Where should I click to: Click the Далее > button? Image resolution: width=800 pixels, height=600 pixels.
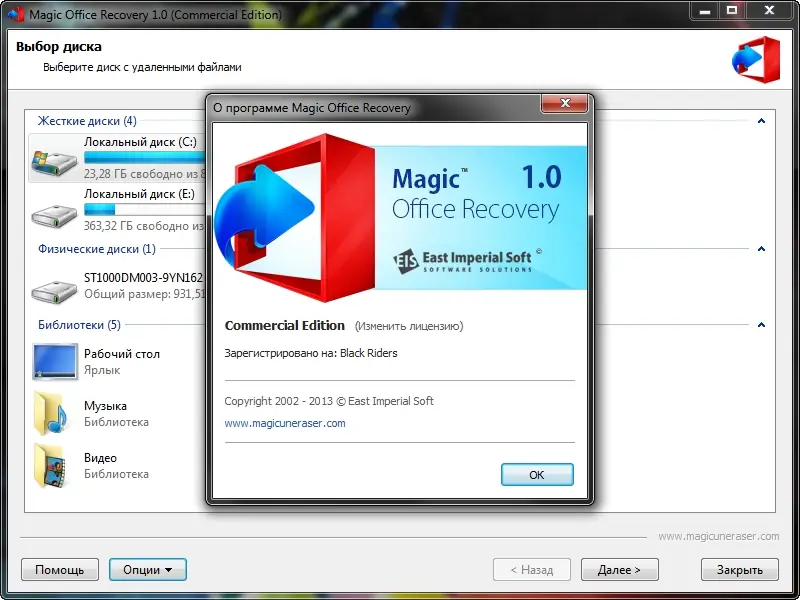coord(619,569)
